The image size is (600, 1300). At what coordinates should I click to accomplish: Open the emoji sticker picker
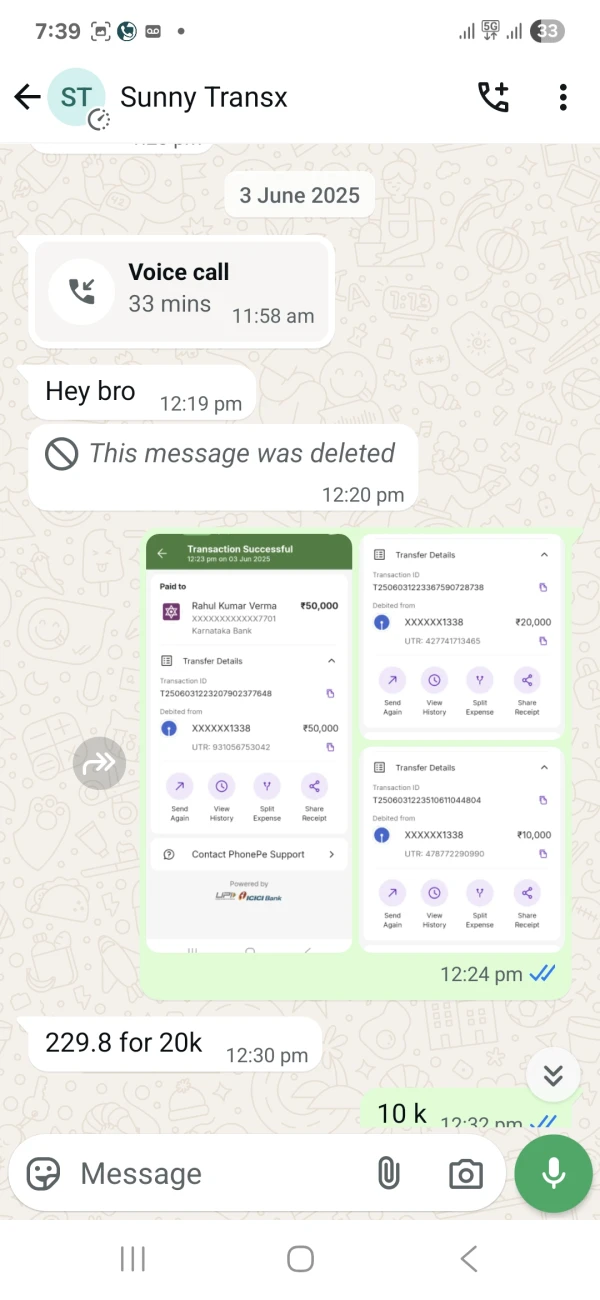pyautogui.click(x=43, y=1173)
